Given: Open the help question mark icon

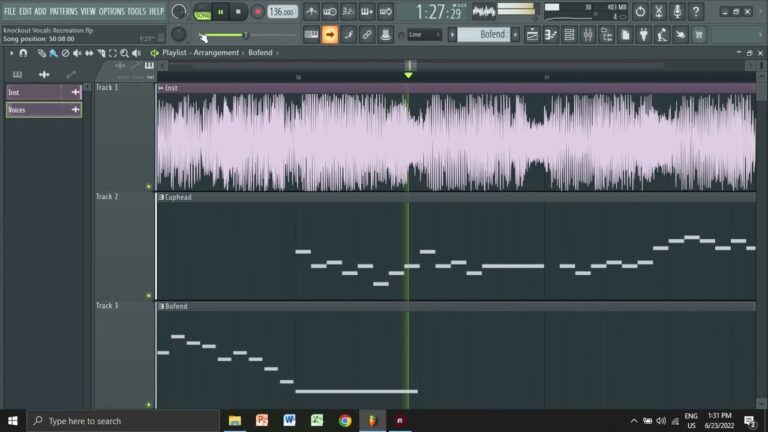Looking at the screenshot, I should point(696,11).
